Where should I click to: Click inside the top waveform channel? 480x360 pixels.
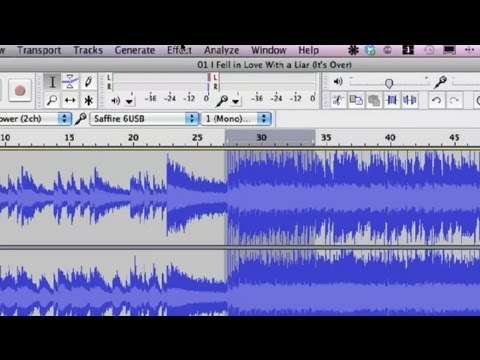[x=240, y=197]
